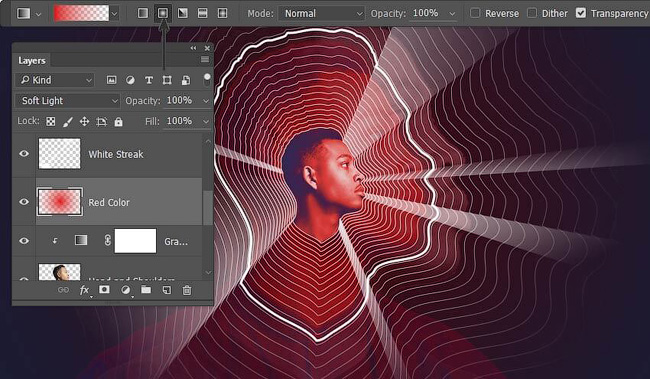Toggle the layer filtering on/off switch
The width and height of the screenshot is (650, 379).
pyautogui.click(x=207, y=80)
